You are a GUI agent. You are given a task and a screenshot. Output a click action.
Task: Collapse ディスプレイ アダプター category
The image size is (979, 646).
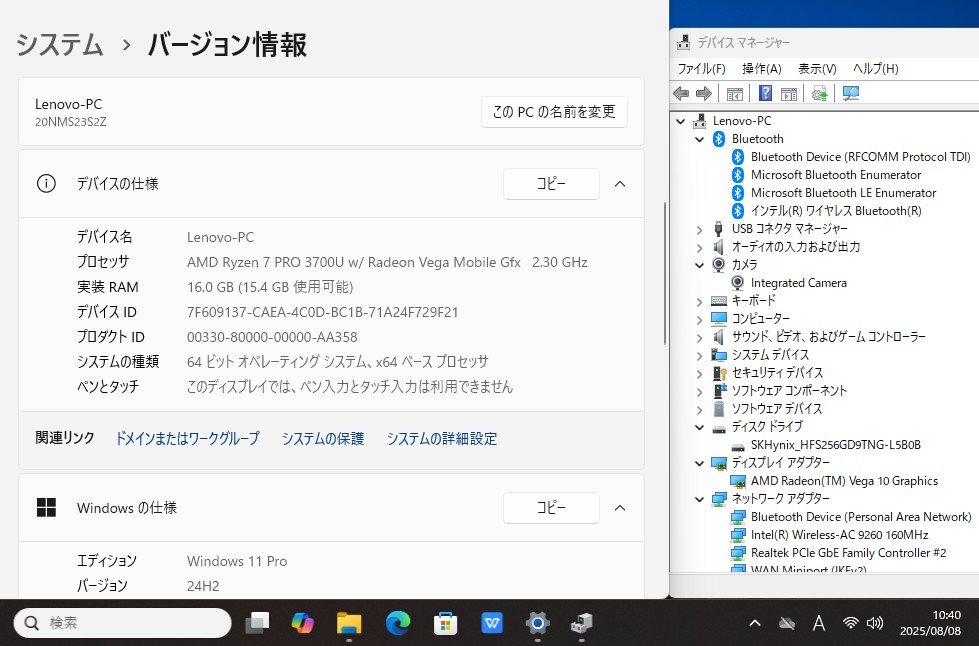point(699,463)
